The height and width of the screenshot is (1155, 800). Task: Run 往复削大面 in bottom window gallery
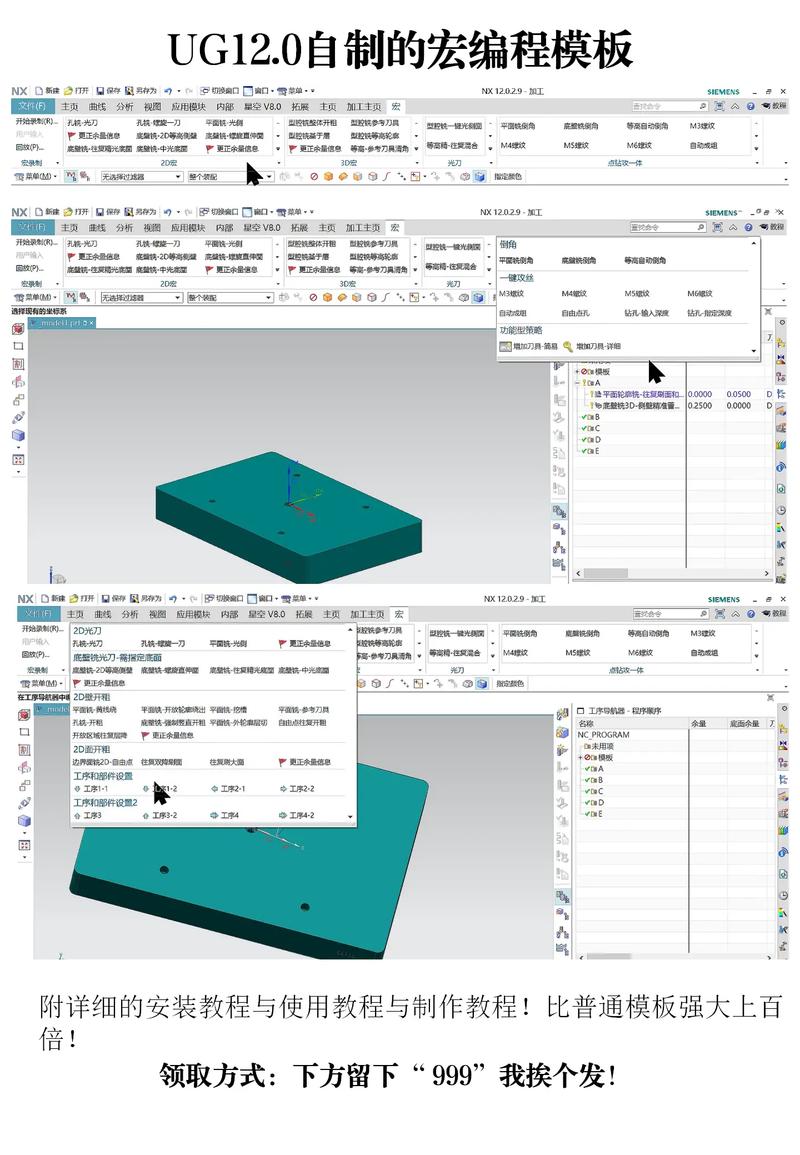tap(227, 762)
